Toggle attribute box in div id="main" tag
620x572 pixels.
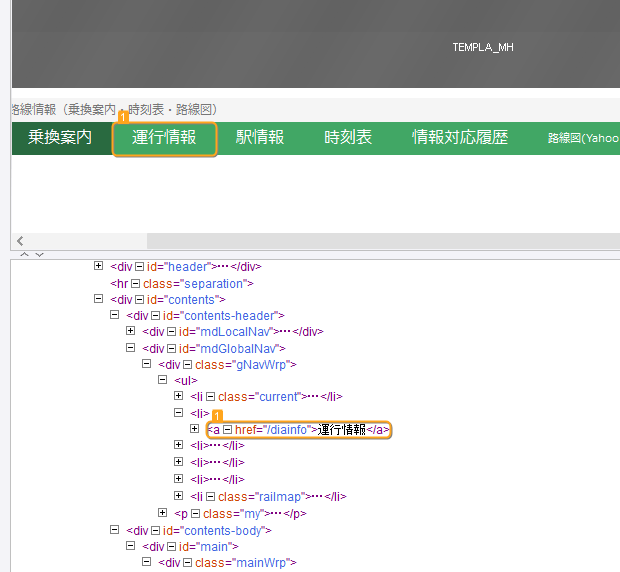pos(171,547)
